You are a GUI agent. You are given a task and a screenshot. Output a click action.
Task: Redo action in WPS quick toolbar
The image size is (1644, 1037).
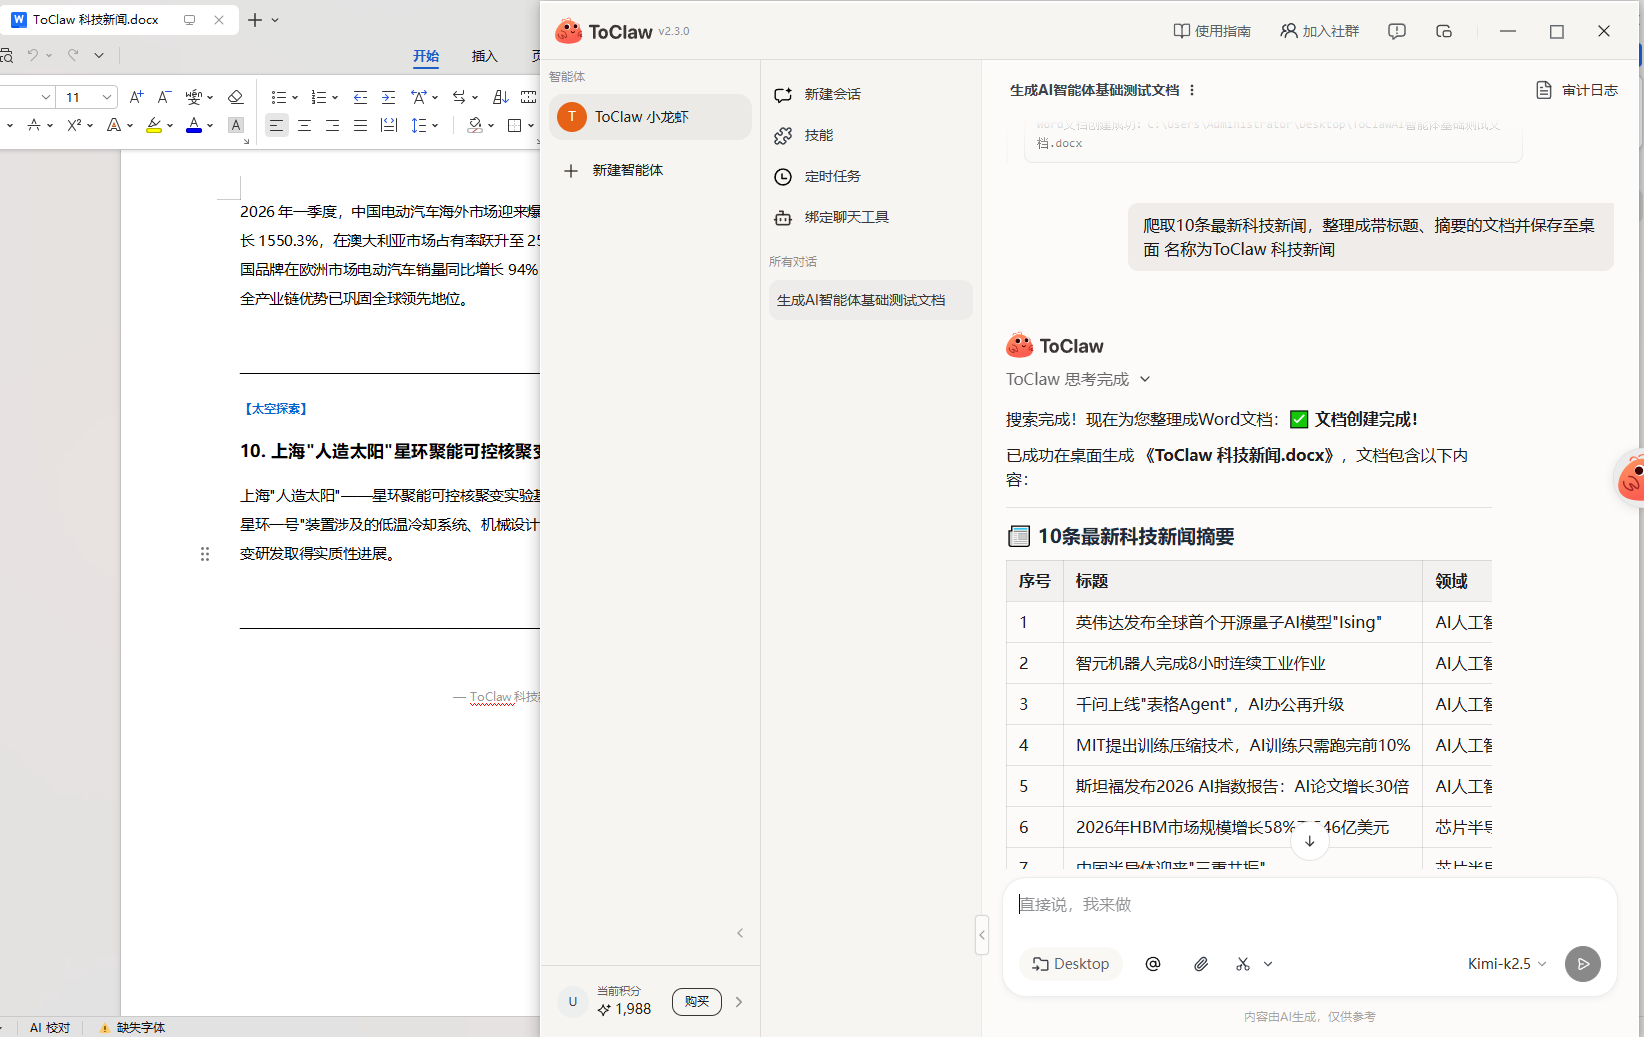pos(73,55)
